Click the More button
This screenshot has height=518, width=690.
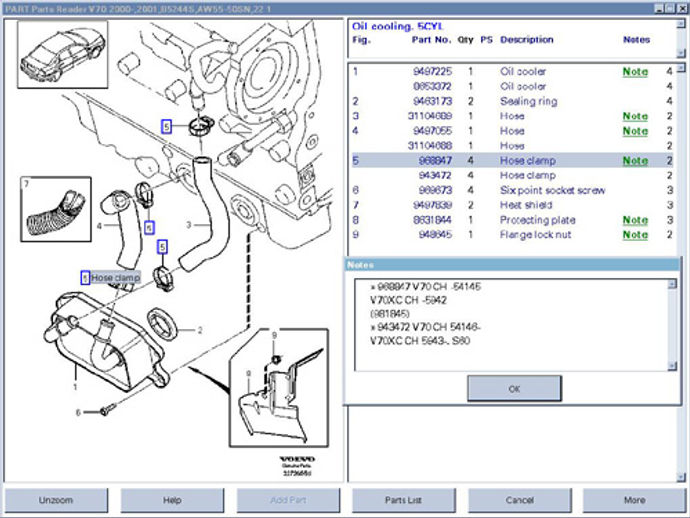click(635, 500)
